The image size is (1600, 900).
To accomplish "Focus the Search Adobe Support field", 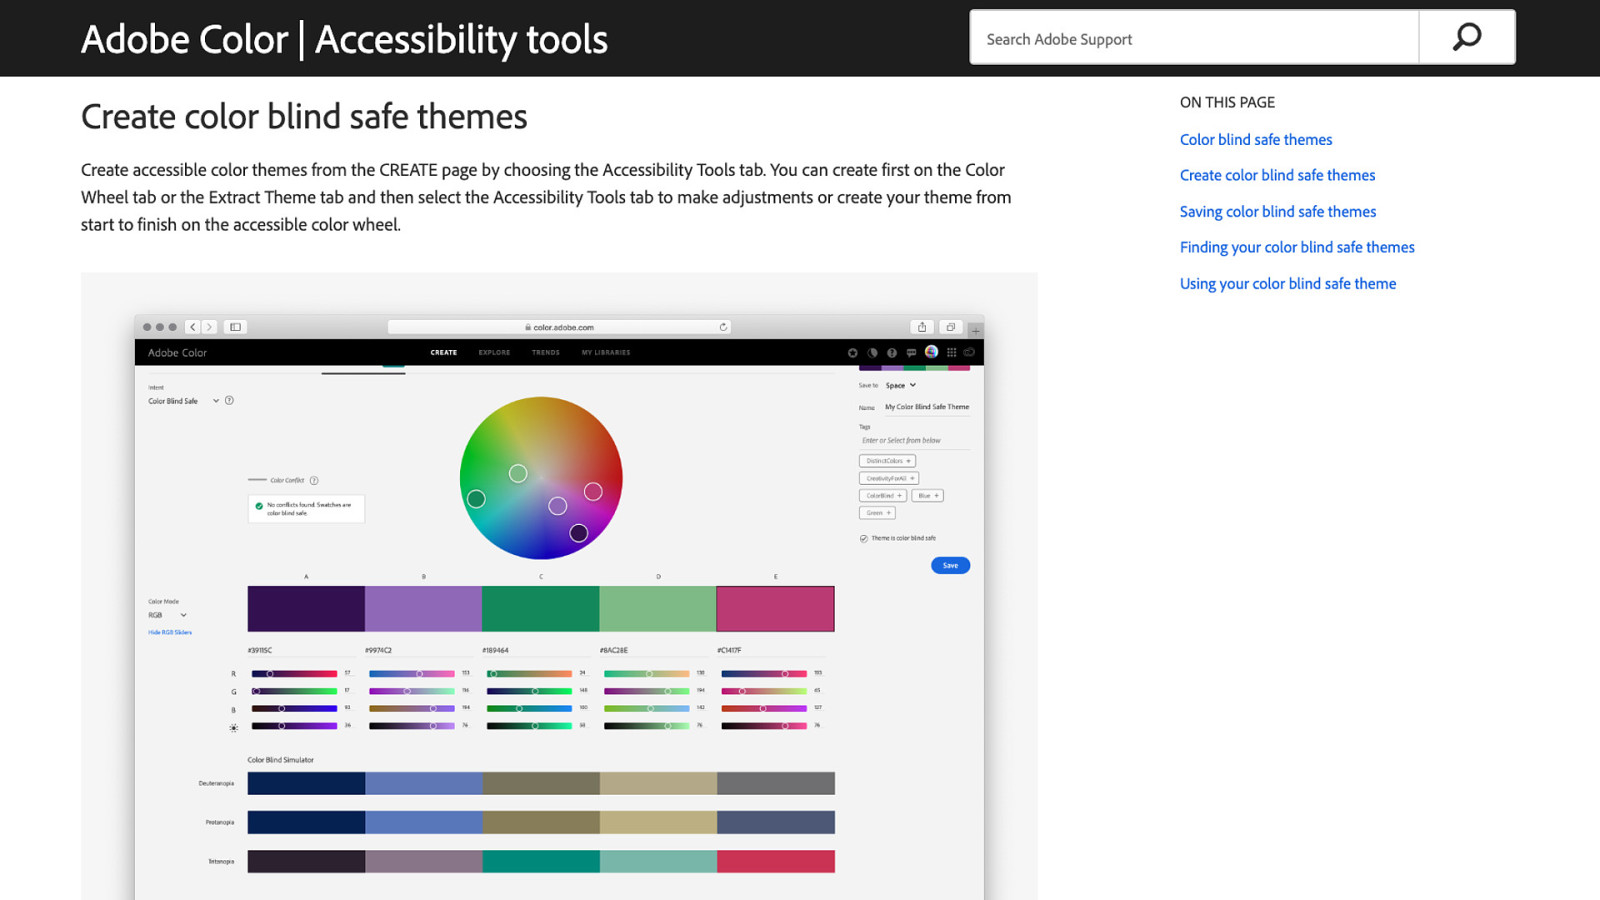I will tap(1194, 38).
